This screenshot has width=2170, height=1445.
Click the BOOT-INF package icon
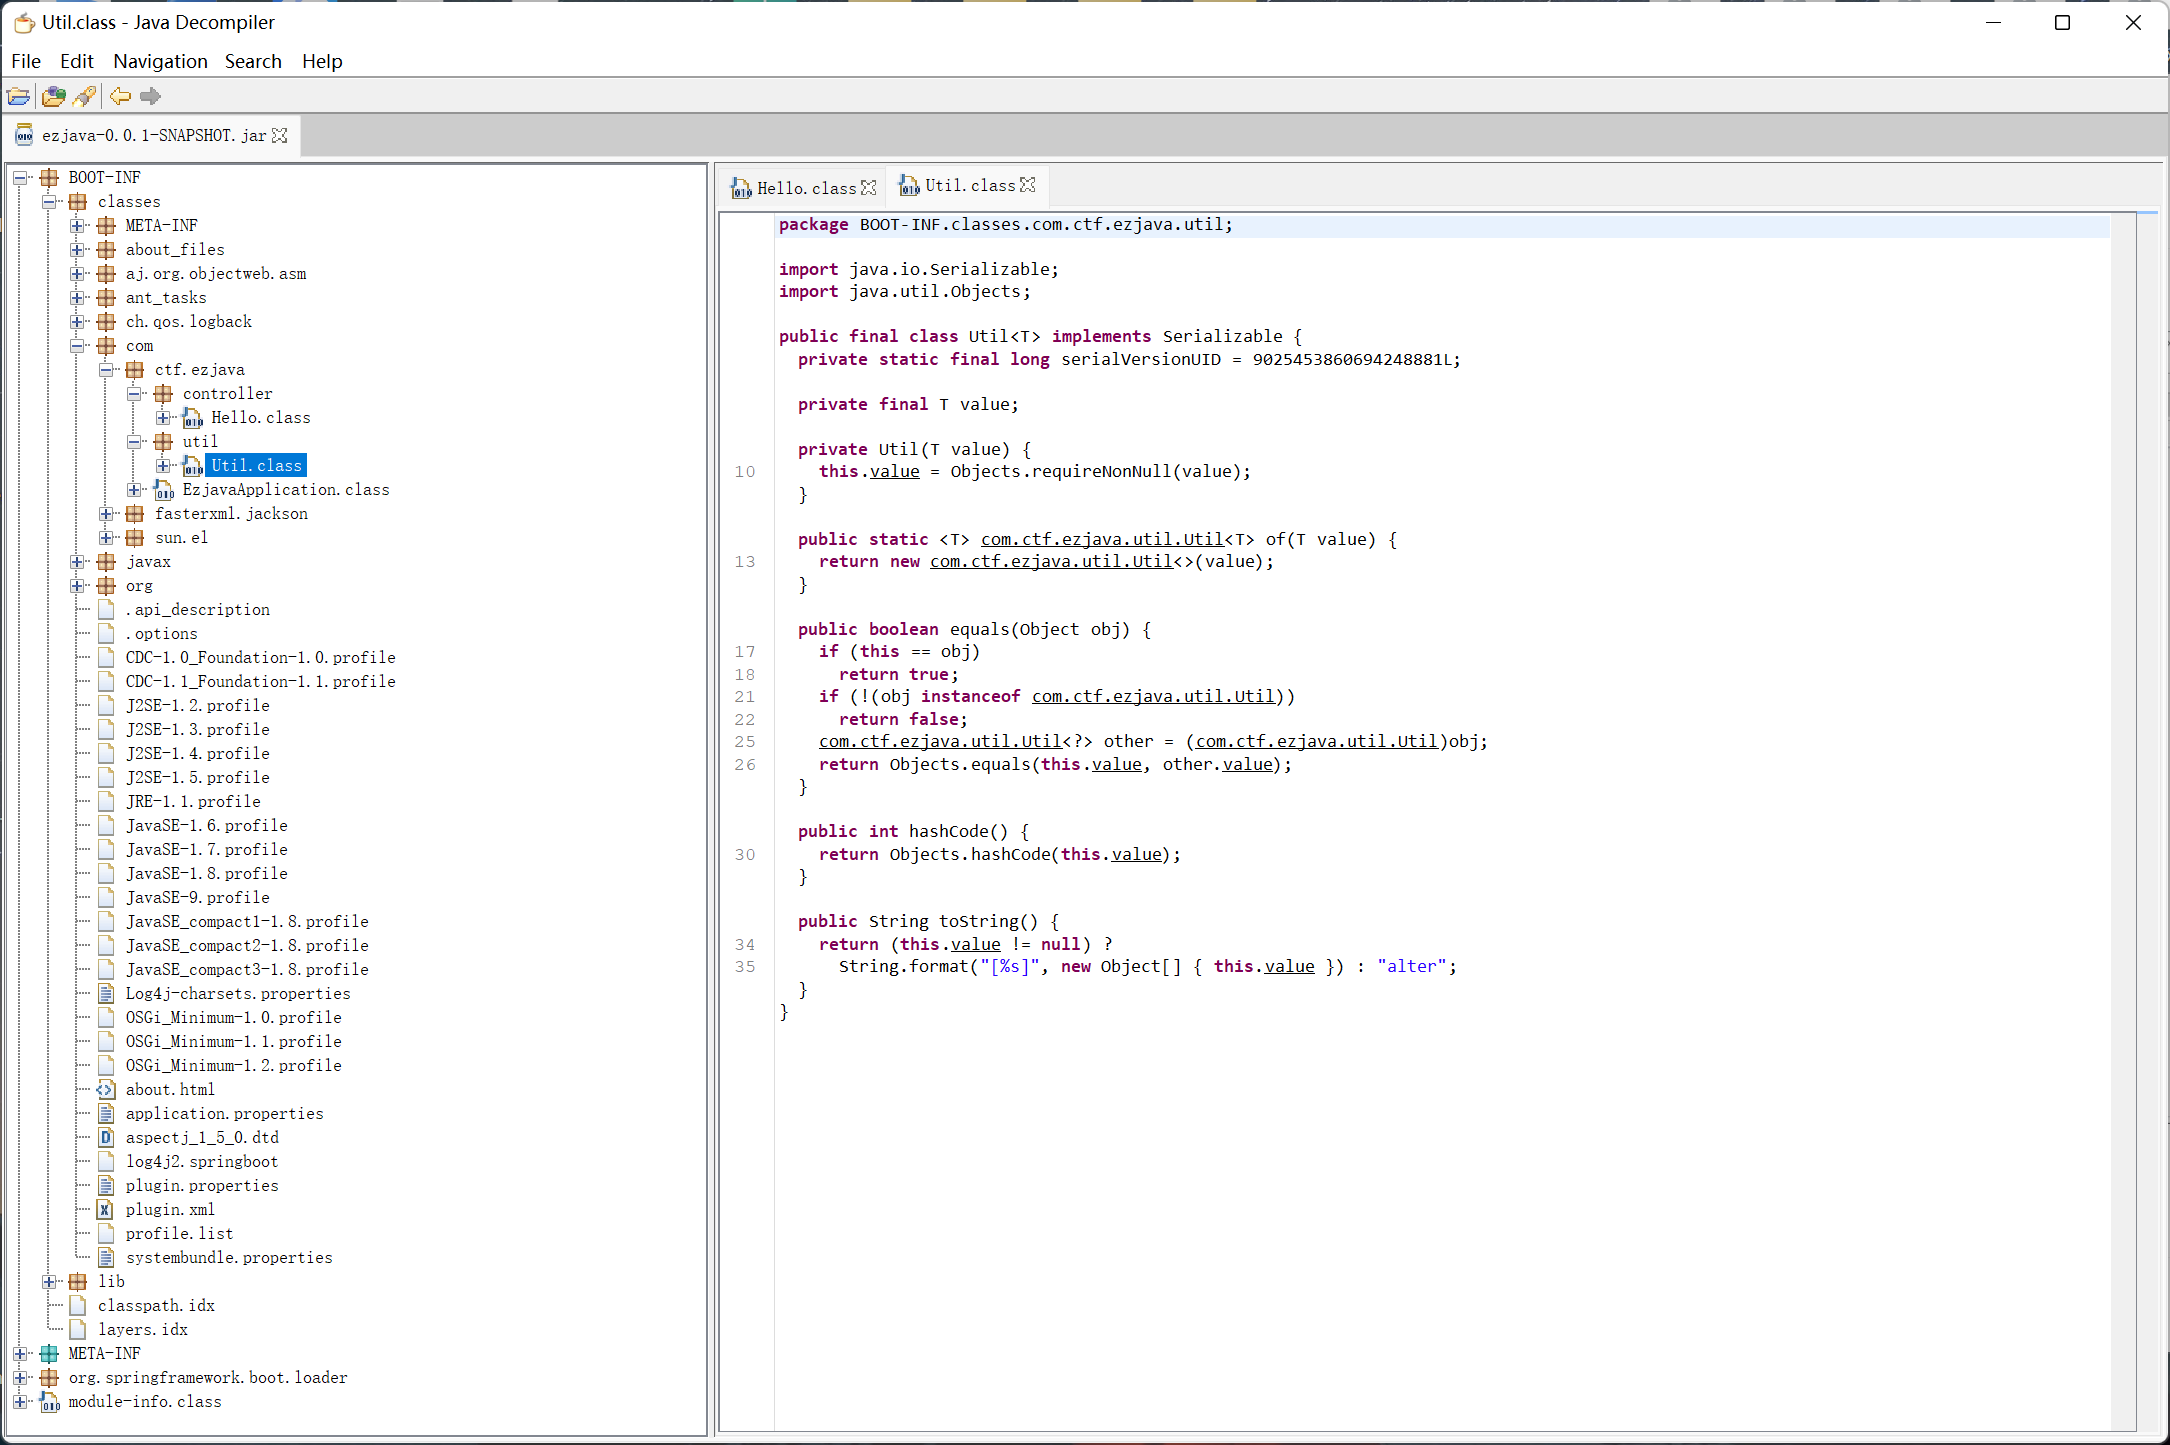tap(49, 178)
